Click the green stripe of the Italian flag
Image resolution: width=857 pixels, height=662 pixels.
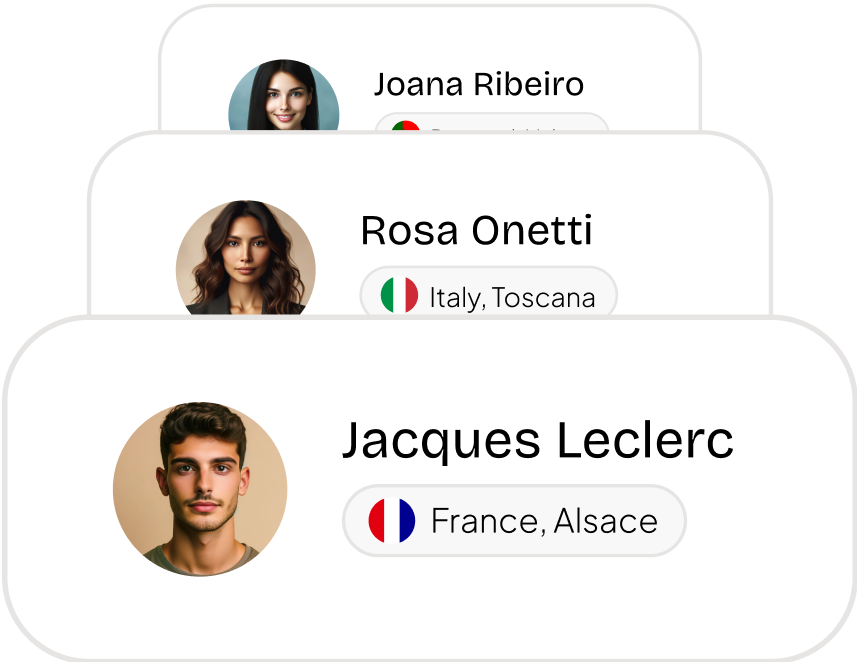pos(388,296)
